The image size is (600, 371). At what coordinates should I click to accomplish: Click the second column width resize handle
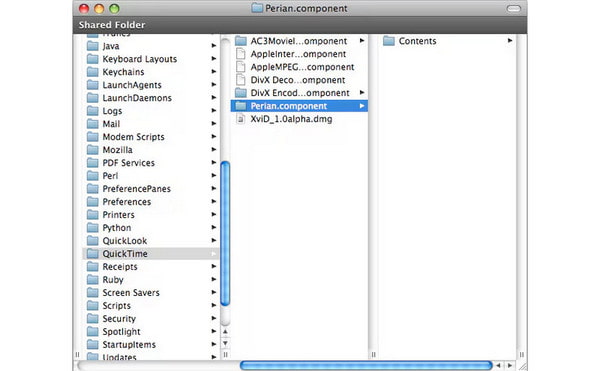[x=373, y=355]
